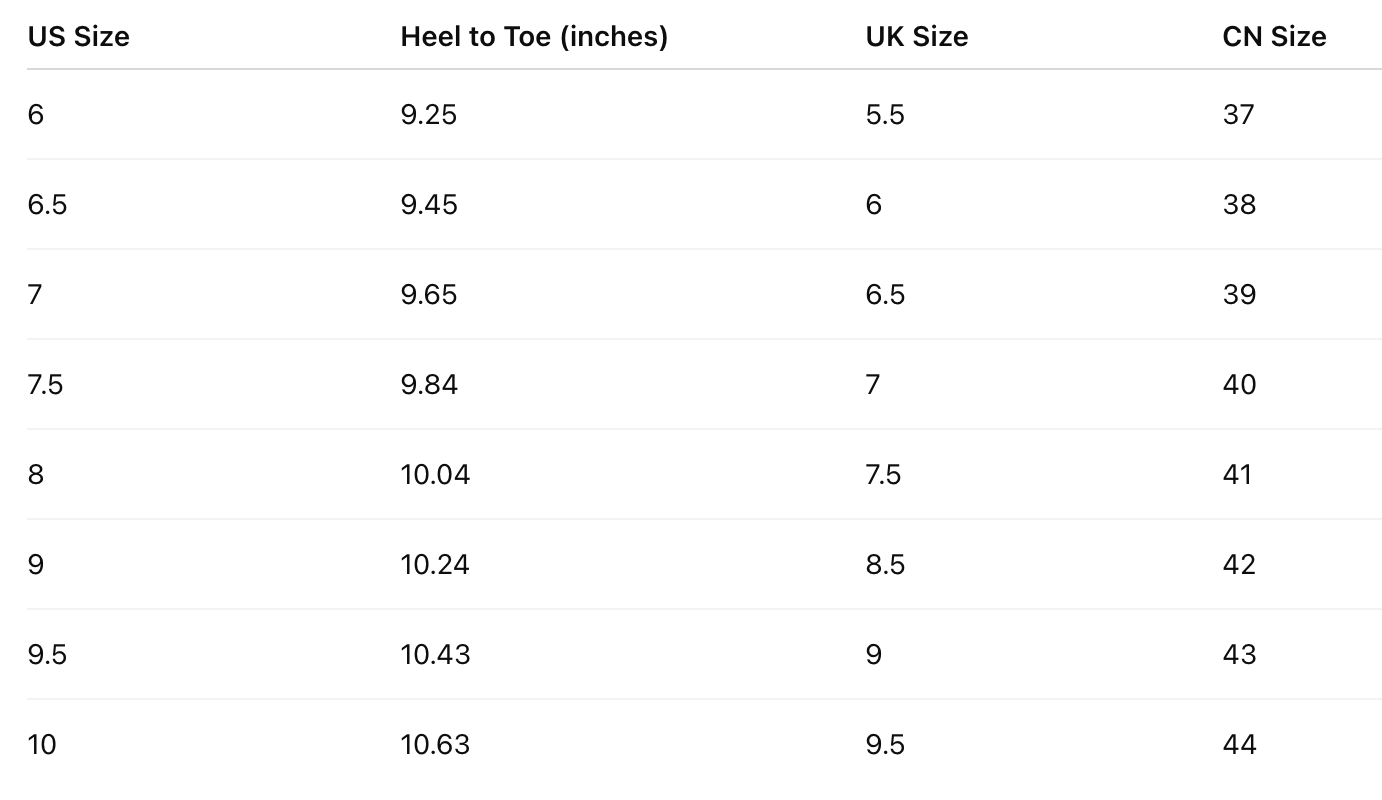Click CN size 37 cell
This screenshot has width=1382, height=800.
1238,115
